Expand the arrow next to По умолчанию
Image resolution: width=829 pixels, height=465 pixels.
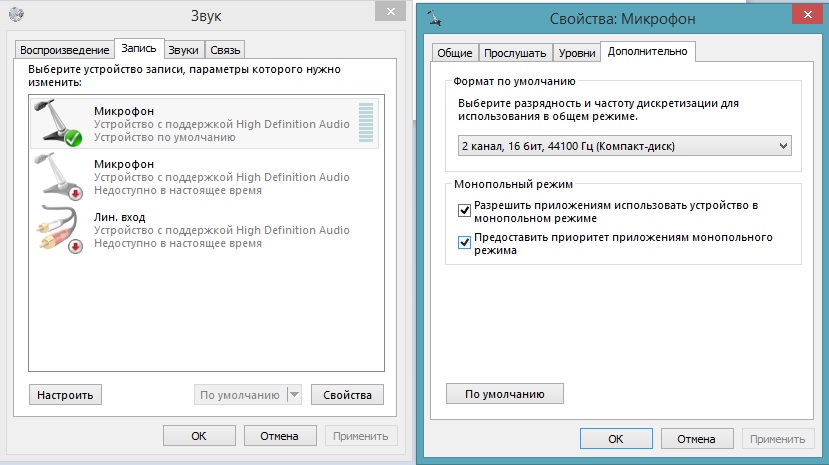294,395
